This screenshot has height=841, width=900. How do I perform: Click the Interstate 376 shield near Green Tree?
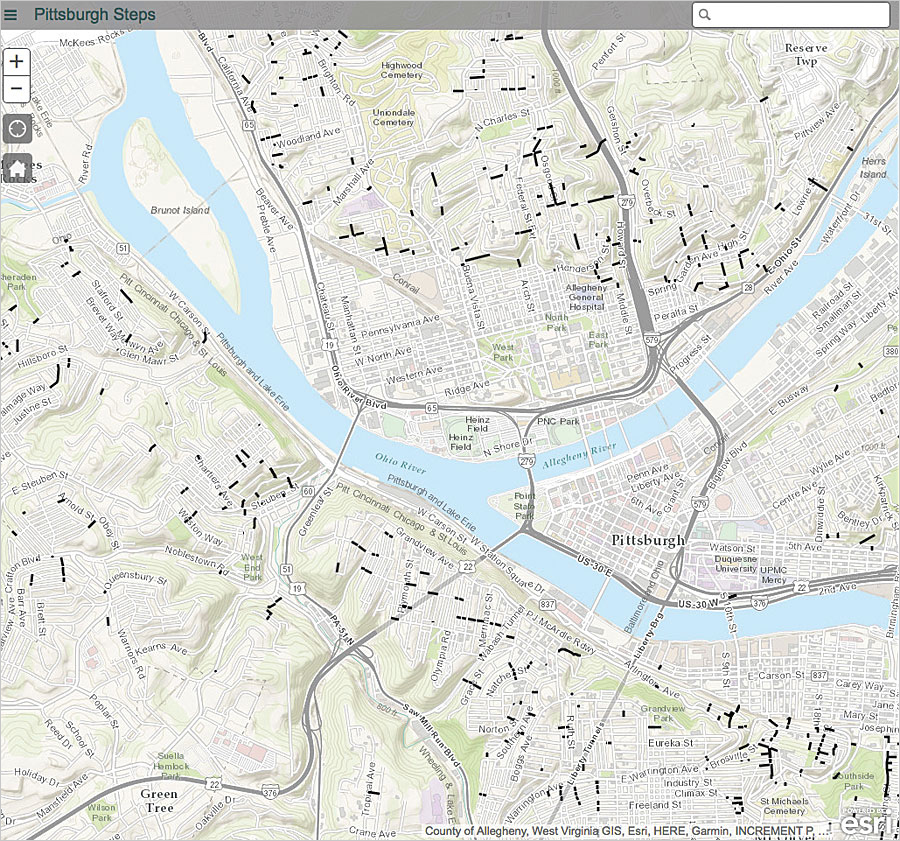[x=269, y=793]
